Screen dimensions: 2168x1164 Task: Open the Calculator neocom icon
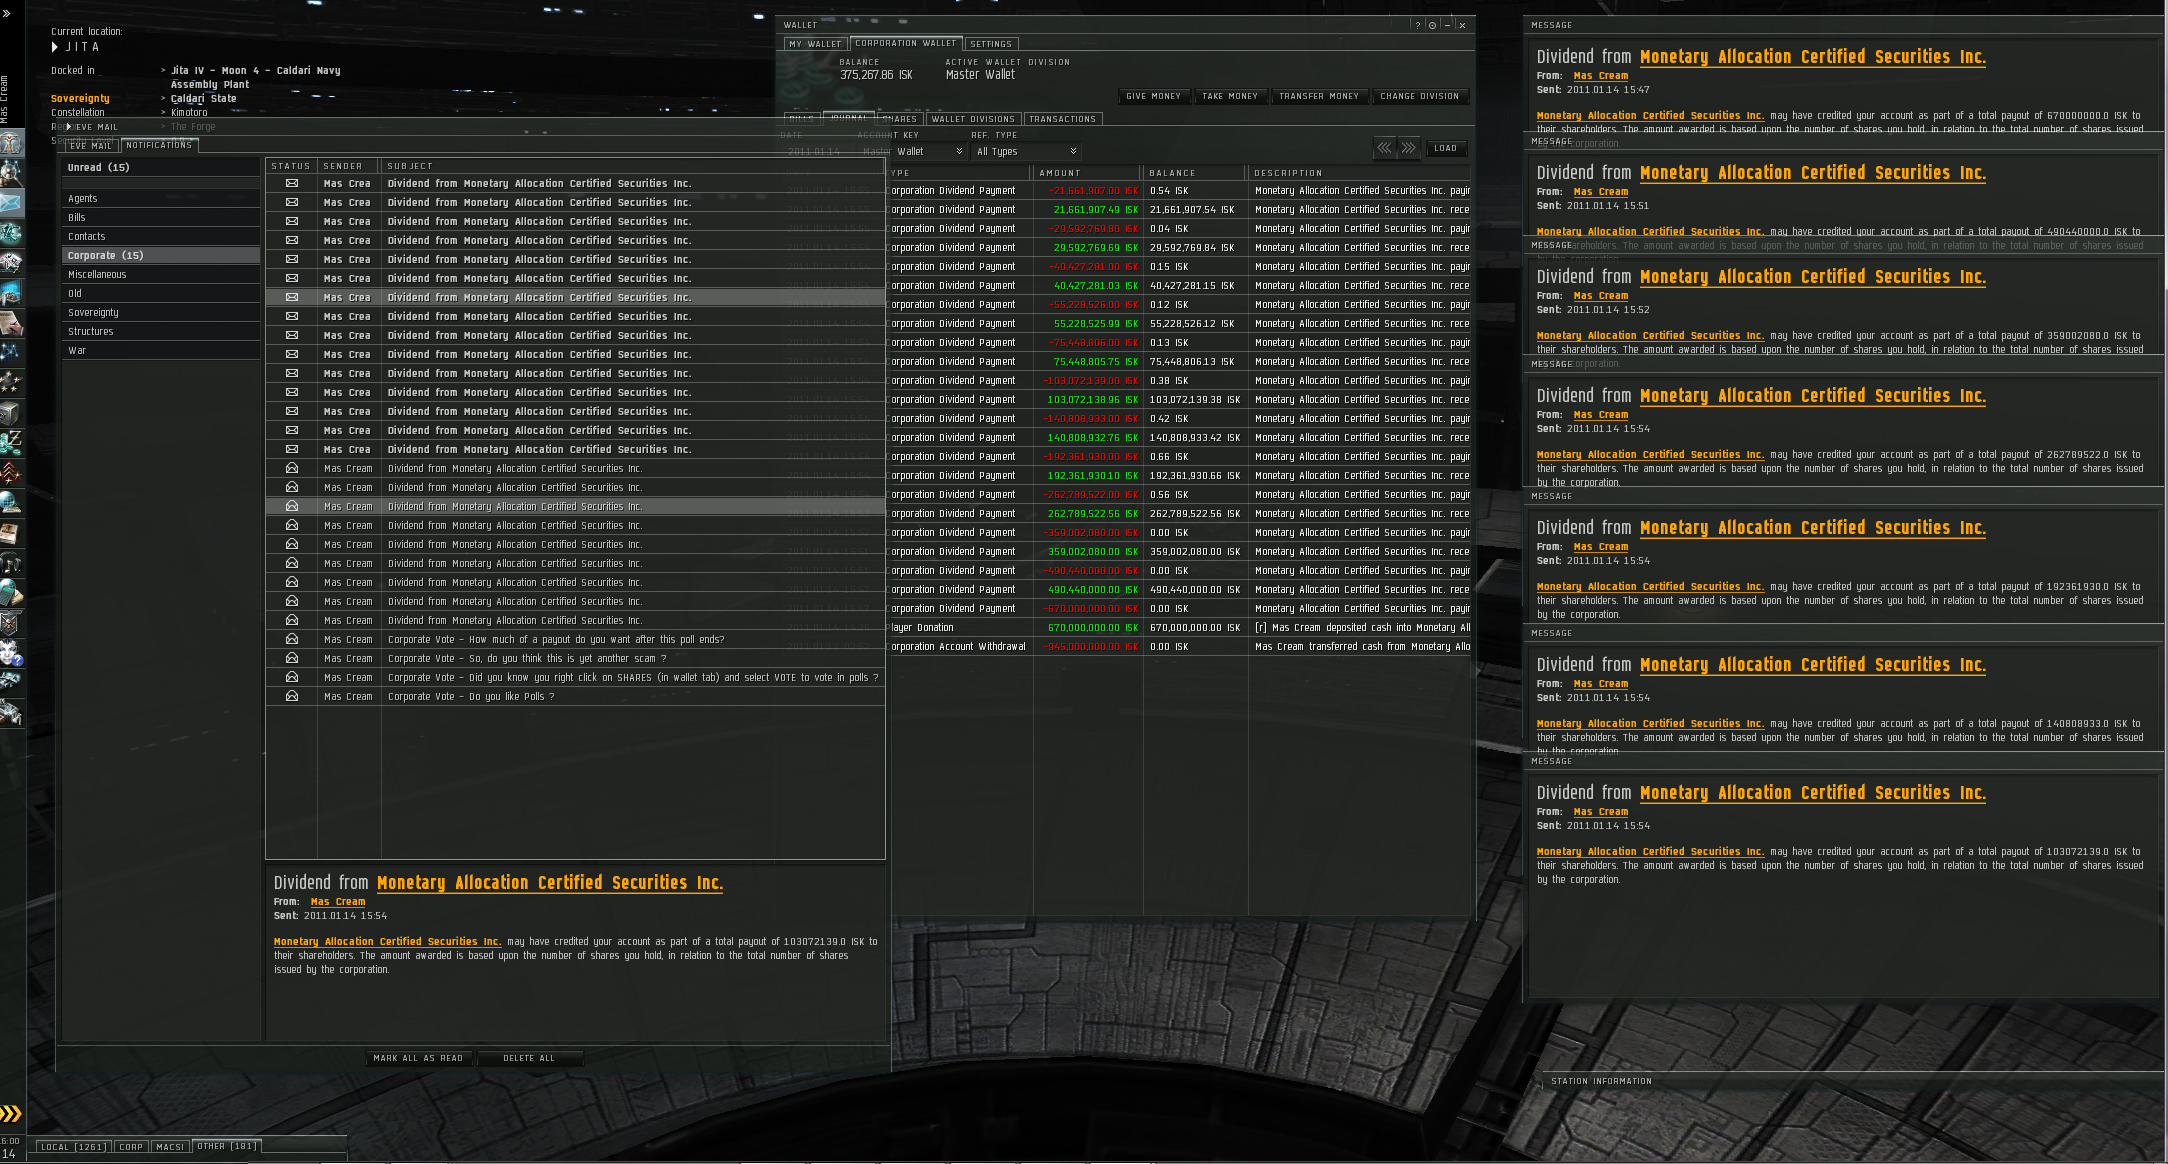(x=11, y=593)
